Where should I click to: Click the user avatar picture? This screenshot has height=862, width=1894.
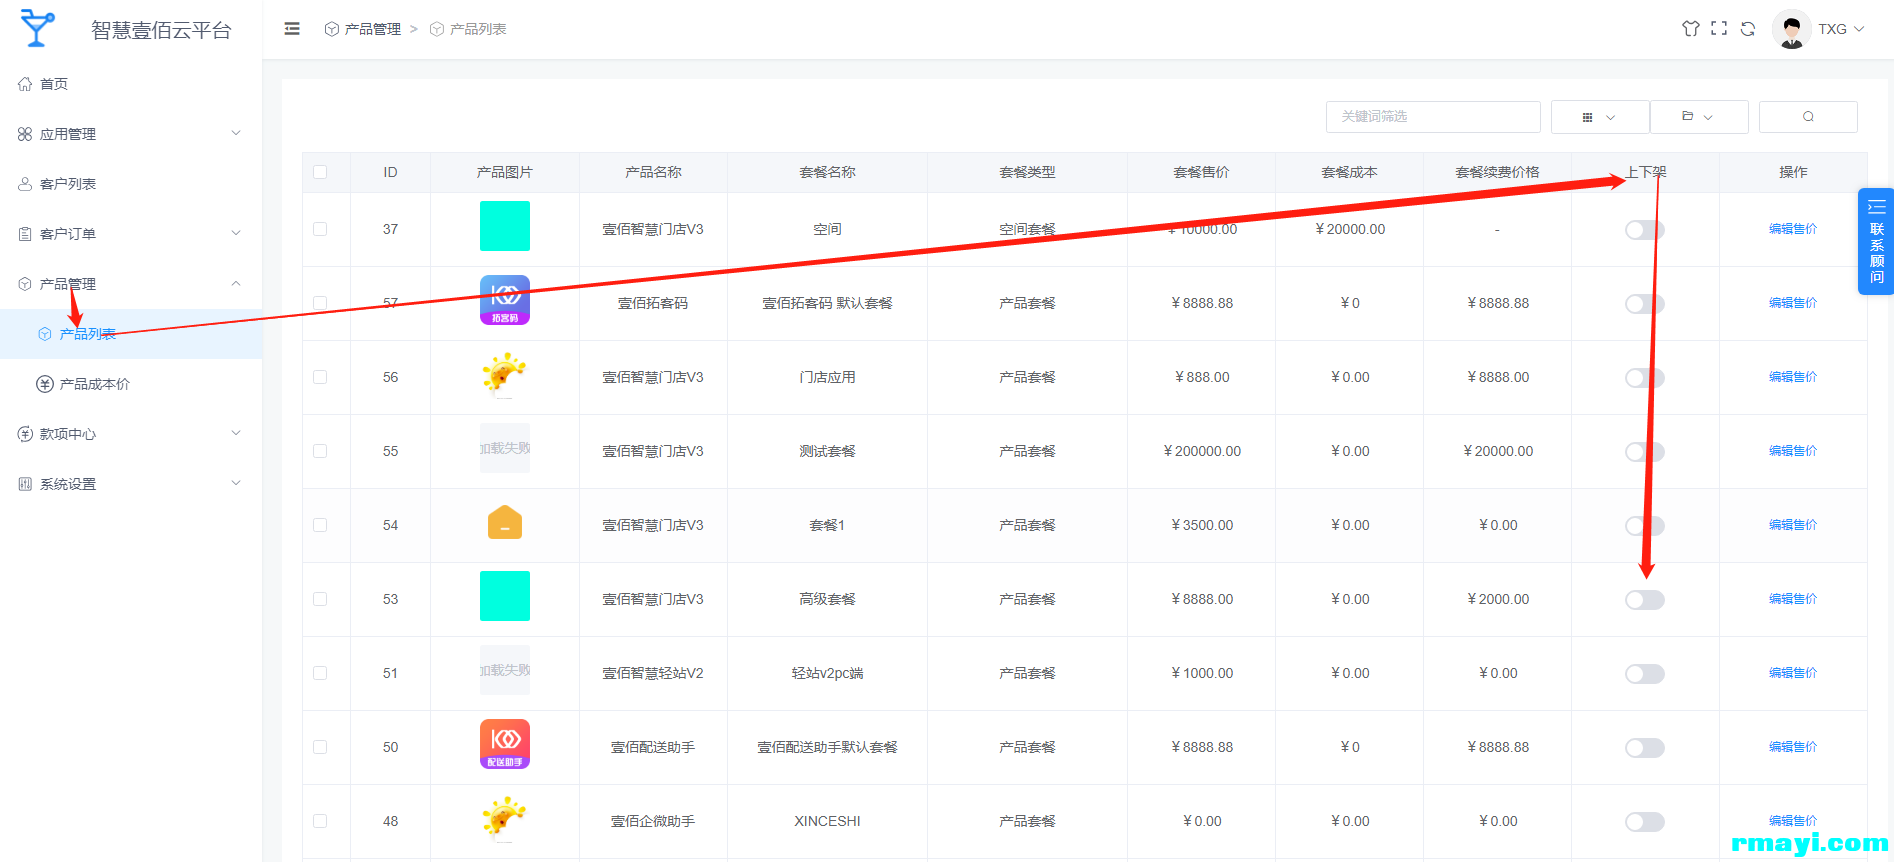click(1791, 29)
